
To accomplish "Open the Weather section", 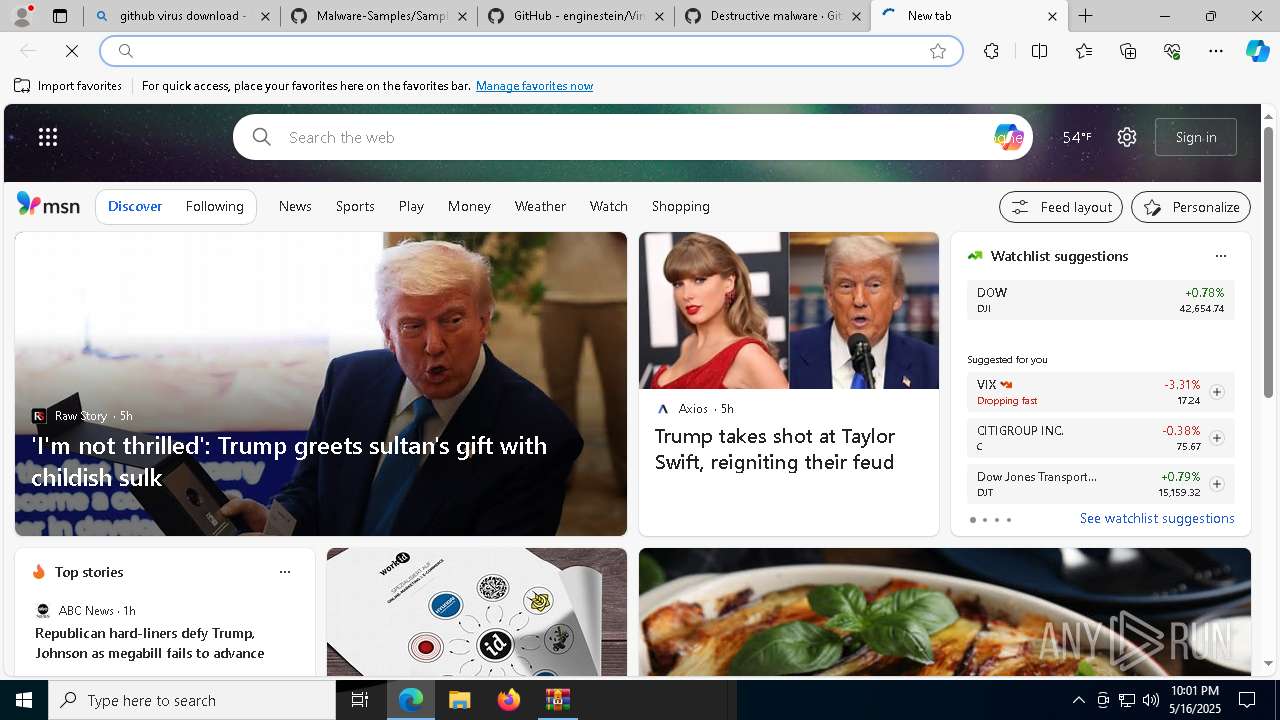I will tap(540, 206).
